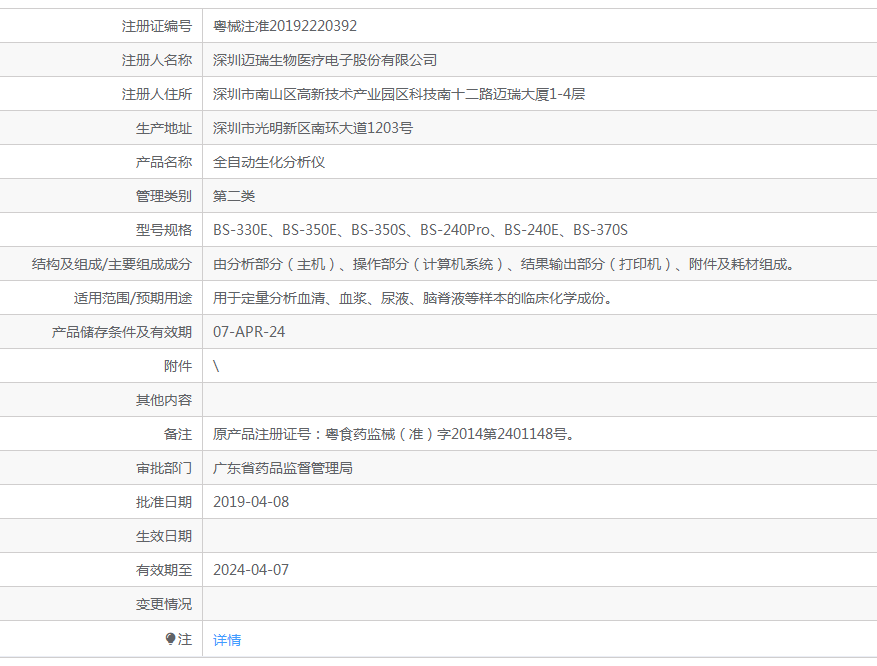Click the backslash value in 附件 row
877x666 pixels.
(216, 366)
